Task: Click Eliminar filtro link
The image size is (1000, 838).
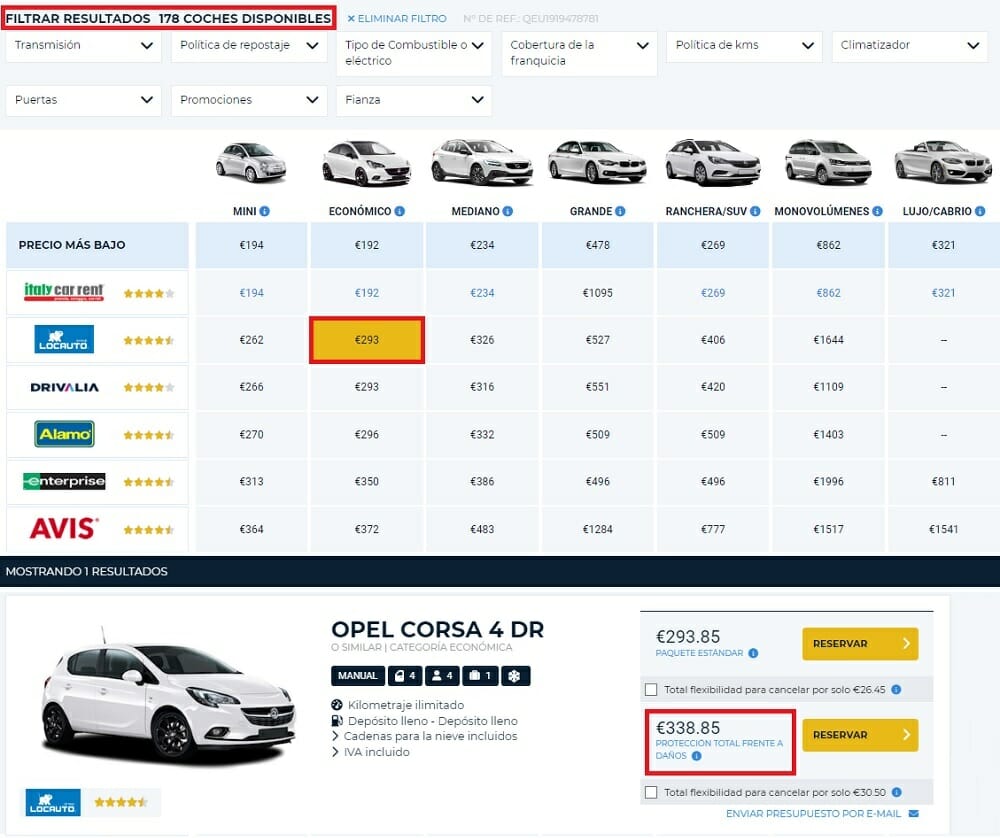Action: (397, 18)
